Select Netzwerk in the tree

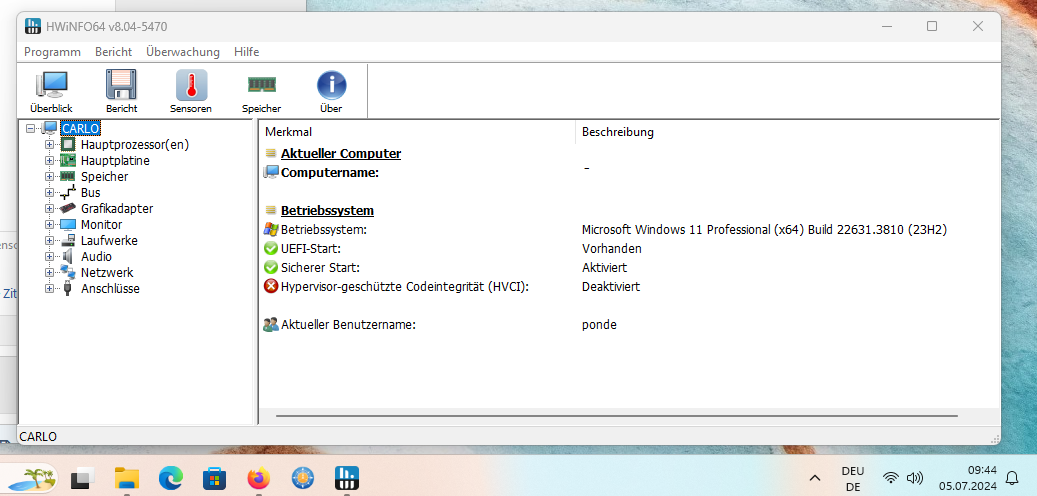107,272
